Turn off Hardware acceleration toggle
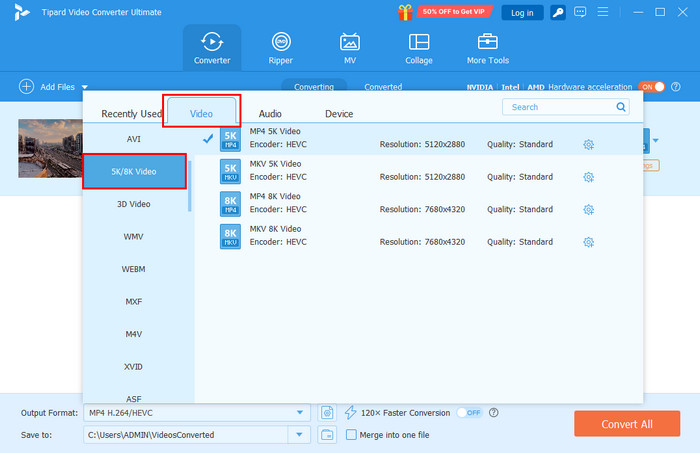The width and height of the screenshot is (700, 453). click(x=651, y=87)
